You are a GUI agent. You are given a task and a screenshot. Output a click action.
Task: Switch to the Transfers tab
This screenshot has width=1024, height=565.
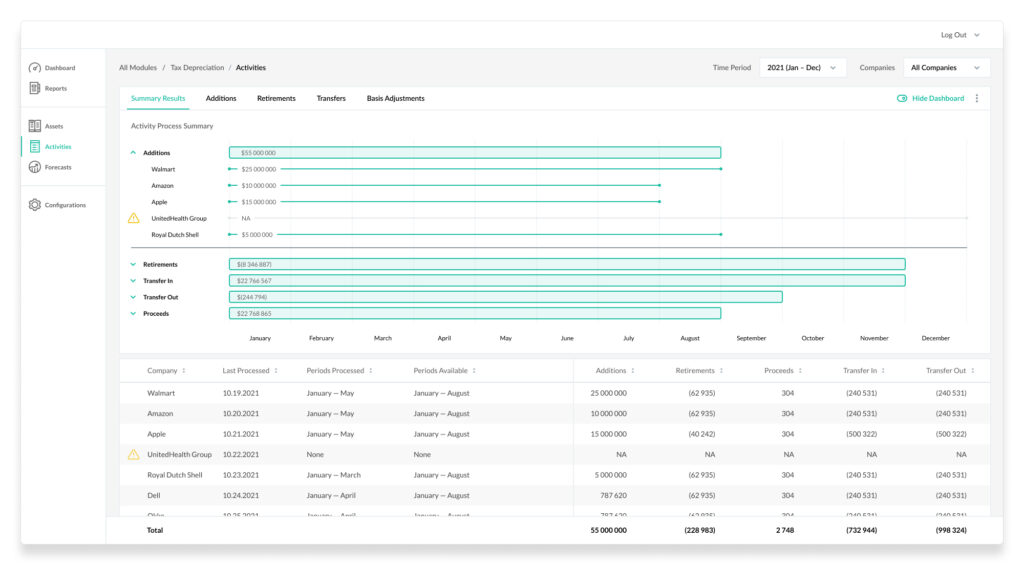331,99
